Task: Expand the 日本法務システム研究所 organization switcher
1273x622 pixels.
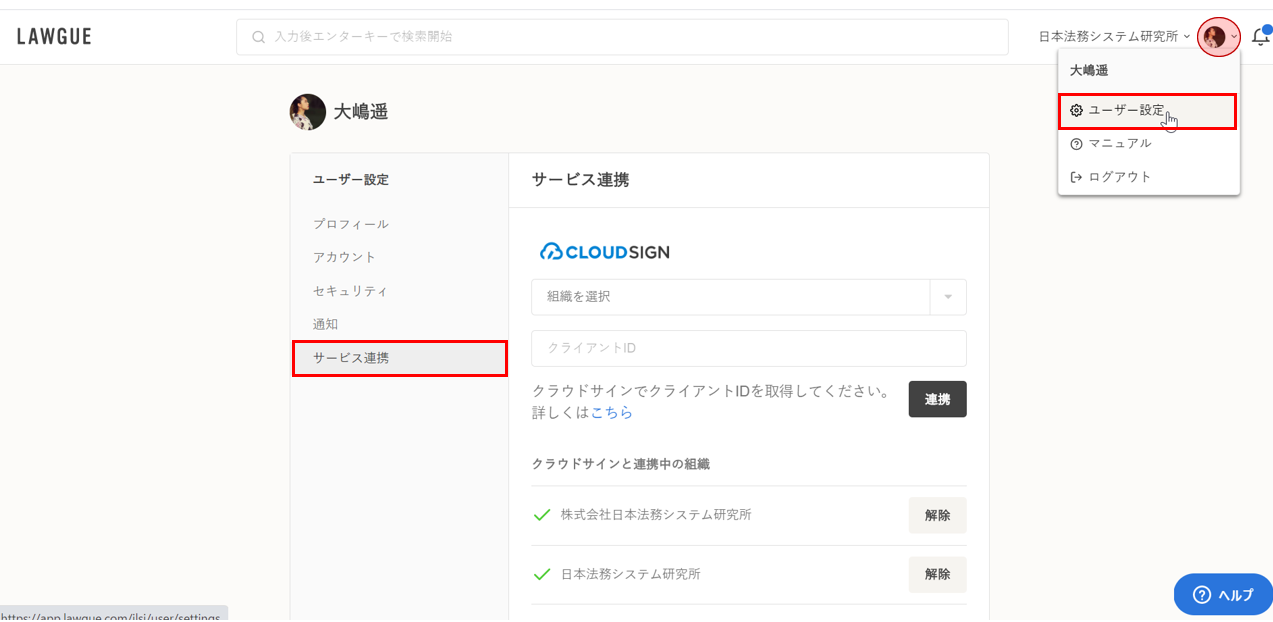Action: [x=1113, y=37]
